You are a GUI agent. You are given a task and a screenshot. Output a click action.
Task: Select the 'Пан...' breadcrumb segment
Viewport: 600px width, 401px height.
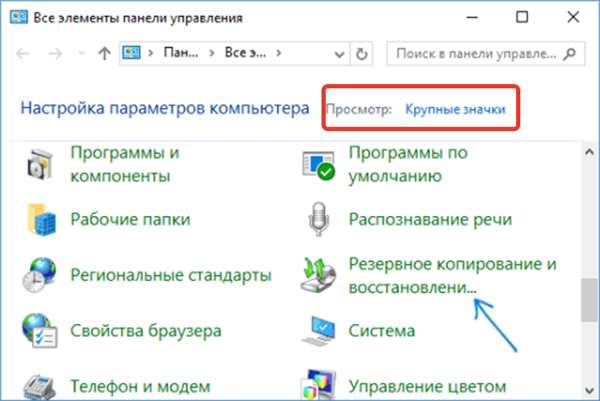coord(181,52)
